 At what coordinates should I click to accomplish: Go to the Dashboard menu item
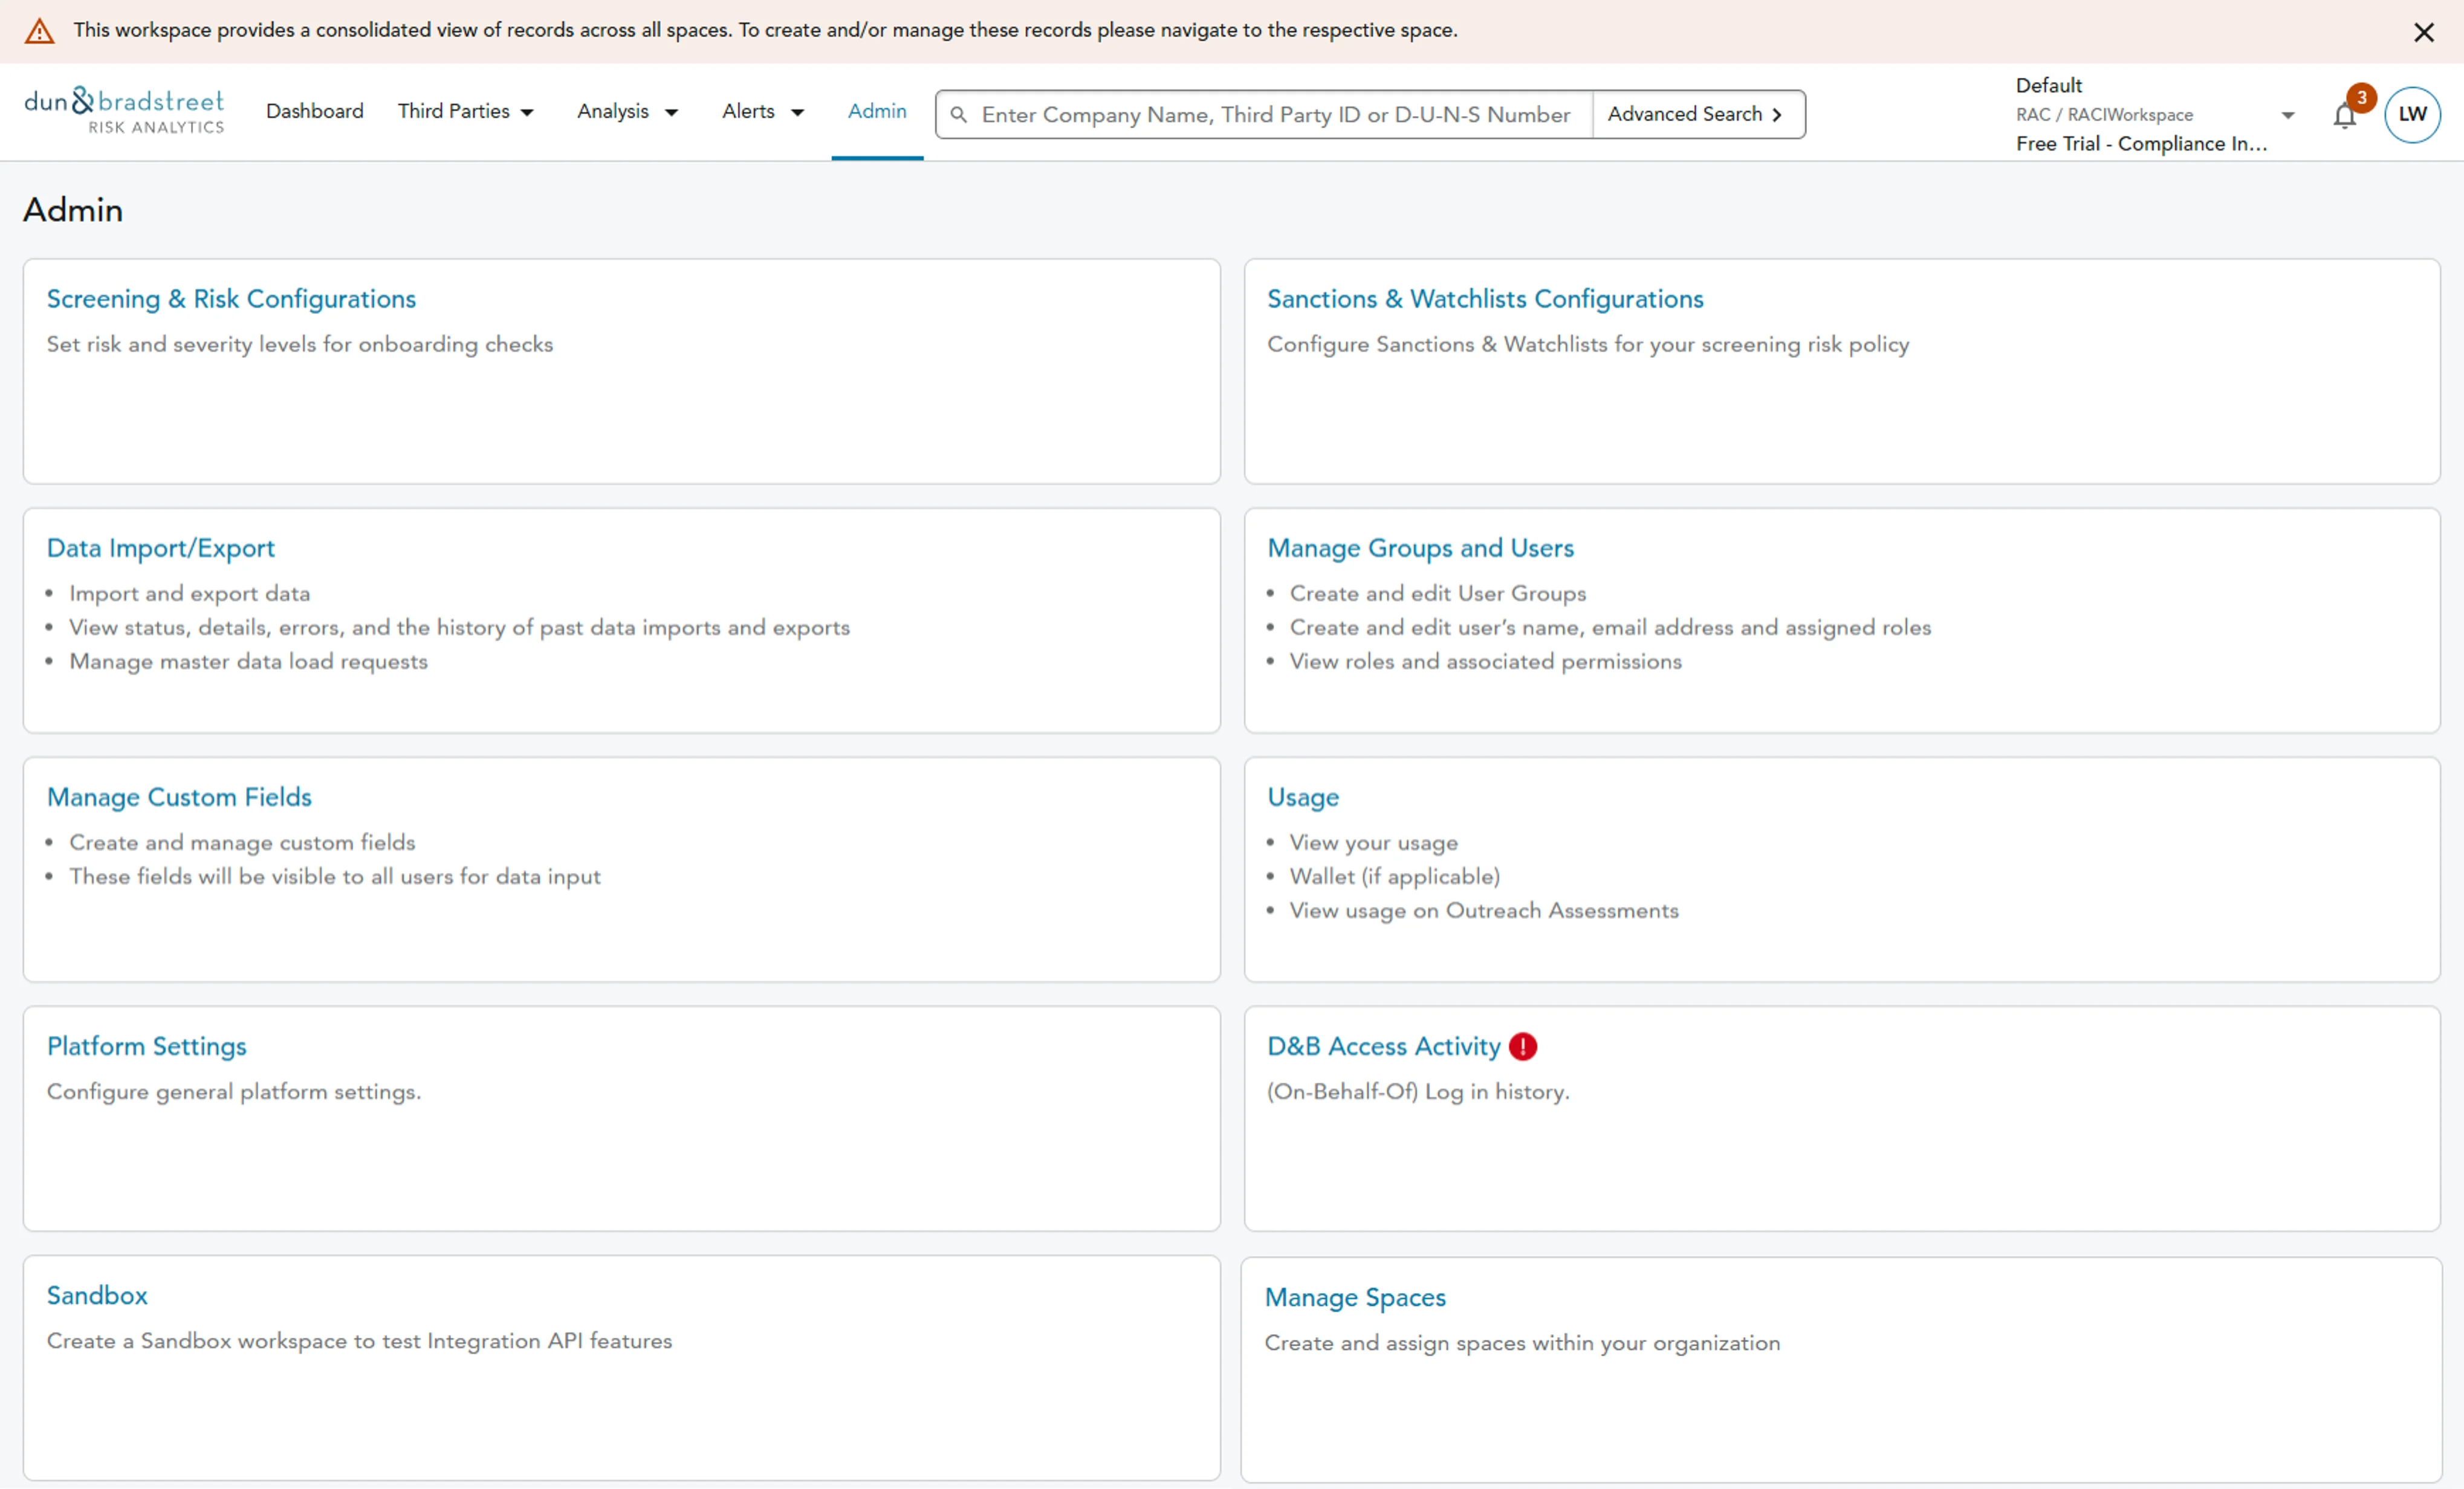pyautogui.click(x=314, y=111)
